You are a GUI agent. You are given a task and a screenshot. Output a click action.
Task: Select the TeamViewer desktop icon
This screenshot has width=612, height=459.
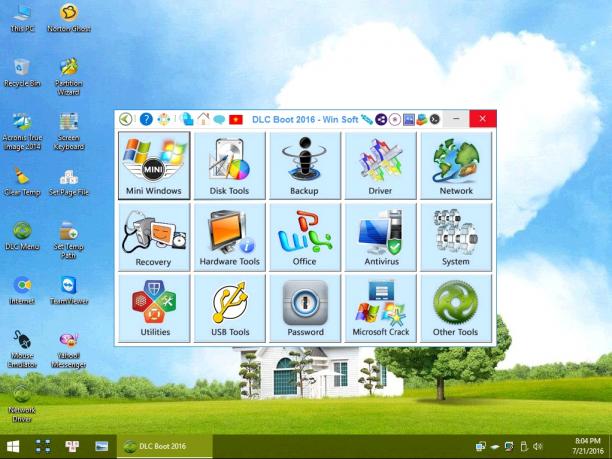tap(69, 290)
